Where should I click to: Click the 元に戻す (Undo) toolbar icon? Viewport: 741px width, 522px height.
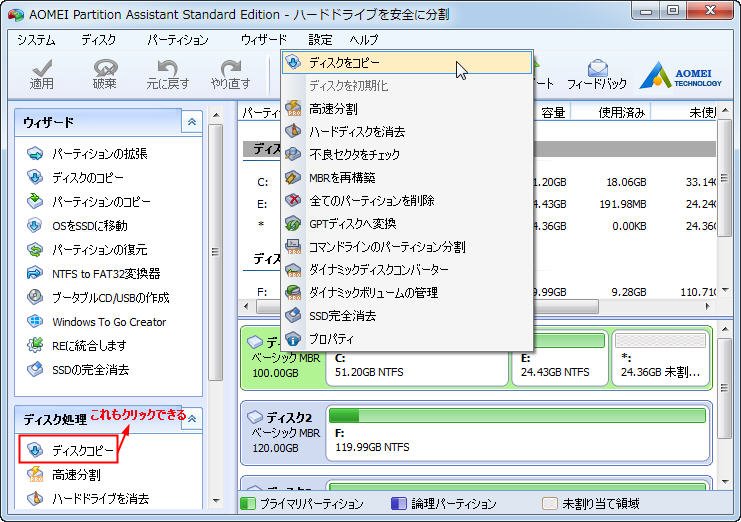(167, 68)
